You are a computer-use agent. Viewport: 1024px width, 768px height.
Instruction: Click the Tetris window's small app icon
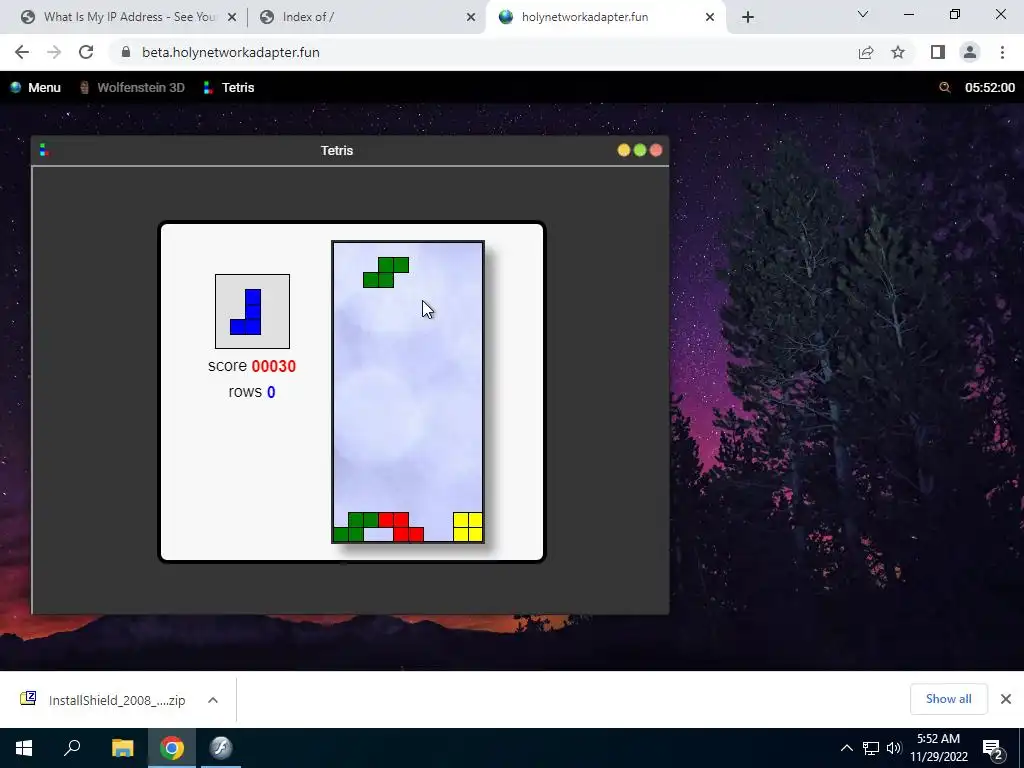click(x=44, y=150)
